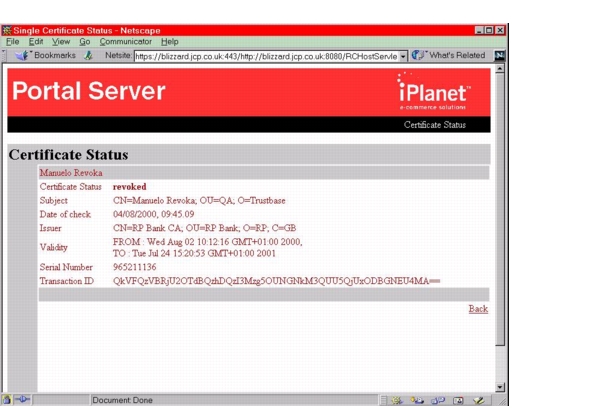This screenshot has height=409, width=610.
Task: Close the Netscape window
Action: (500, 30)
